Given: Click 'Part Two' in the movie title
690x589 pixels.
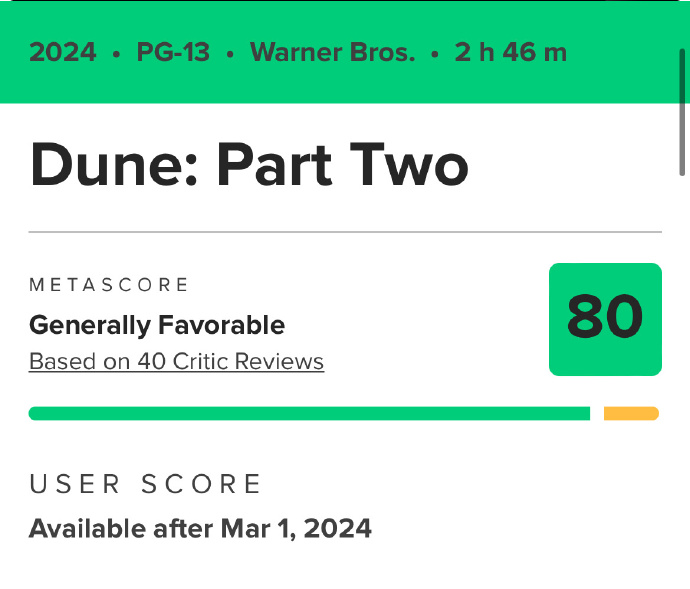Looking at the screenshot, I should pyautogui.click(x=342, y=165).
